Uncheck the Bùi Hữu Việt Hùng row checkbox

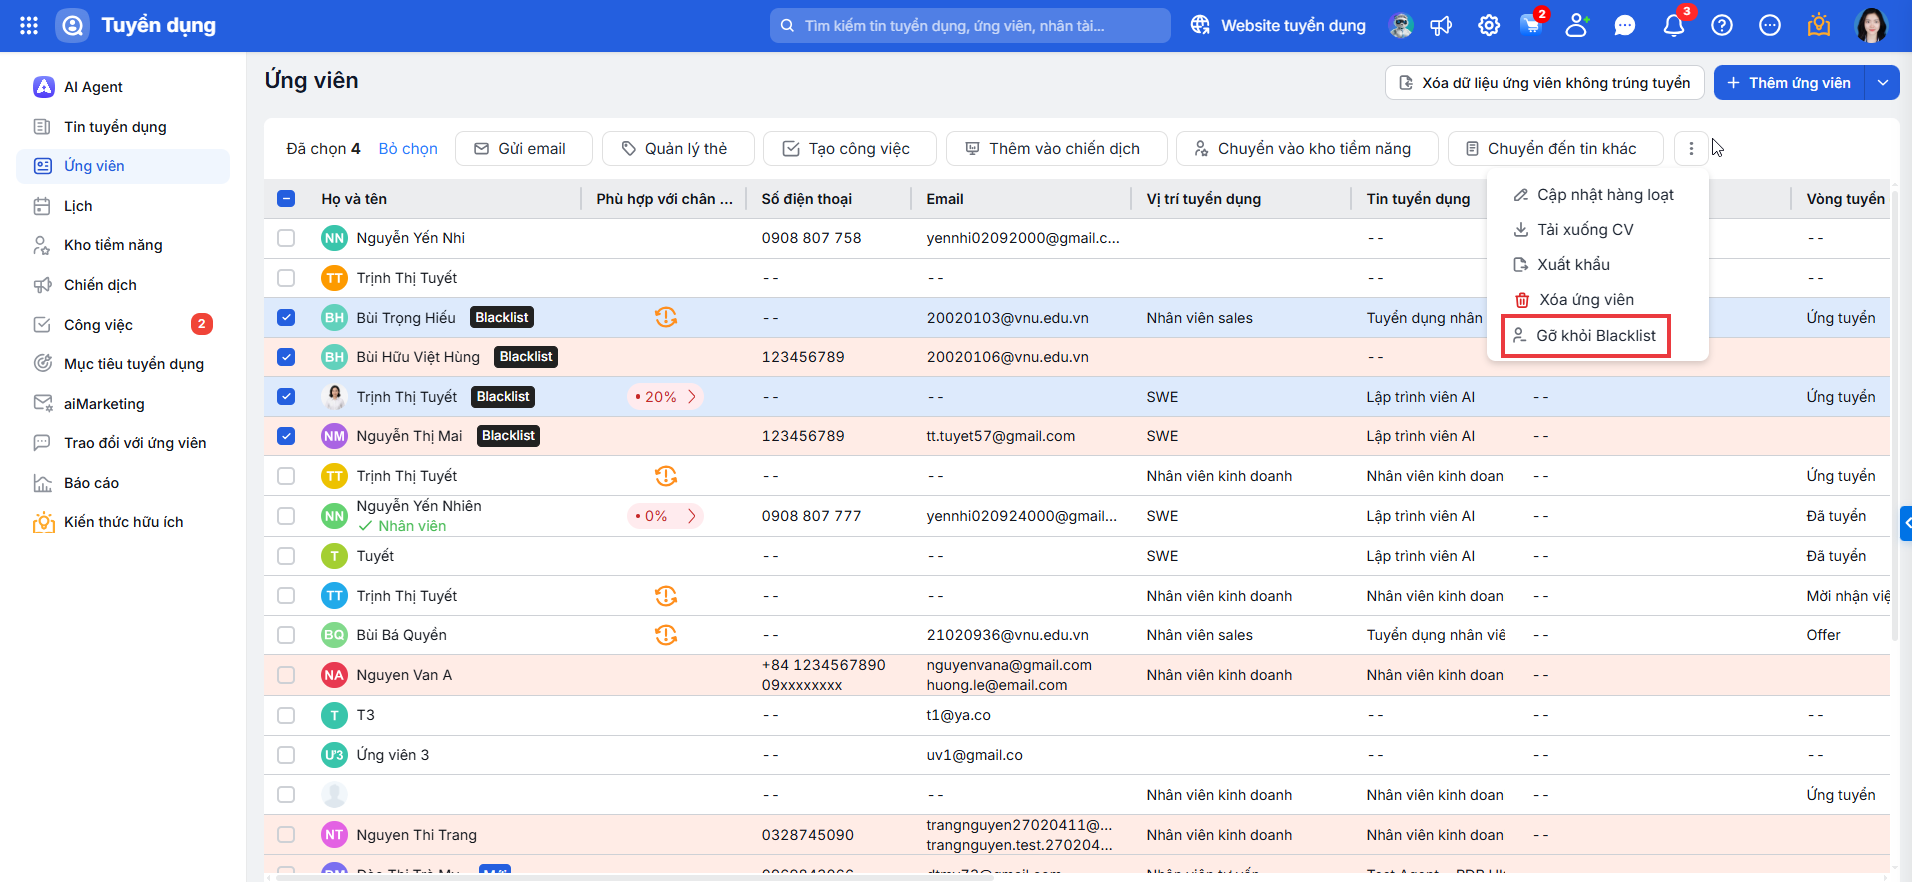click(x=286, y=357)
